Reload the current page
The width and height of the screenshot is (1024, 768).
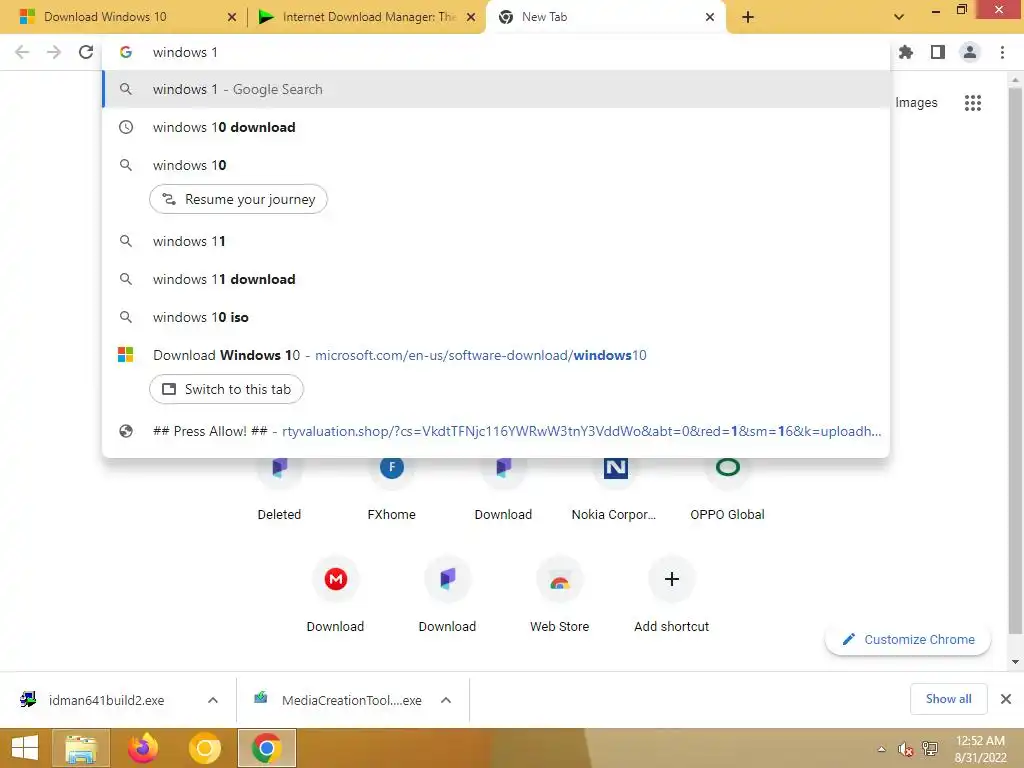[x=86, y=52]
